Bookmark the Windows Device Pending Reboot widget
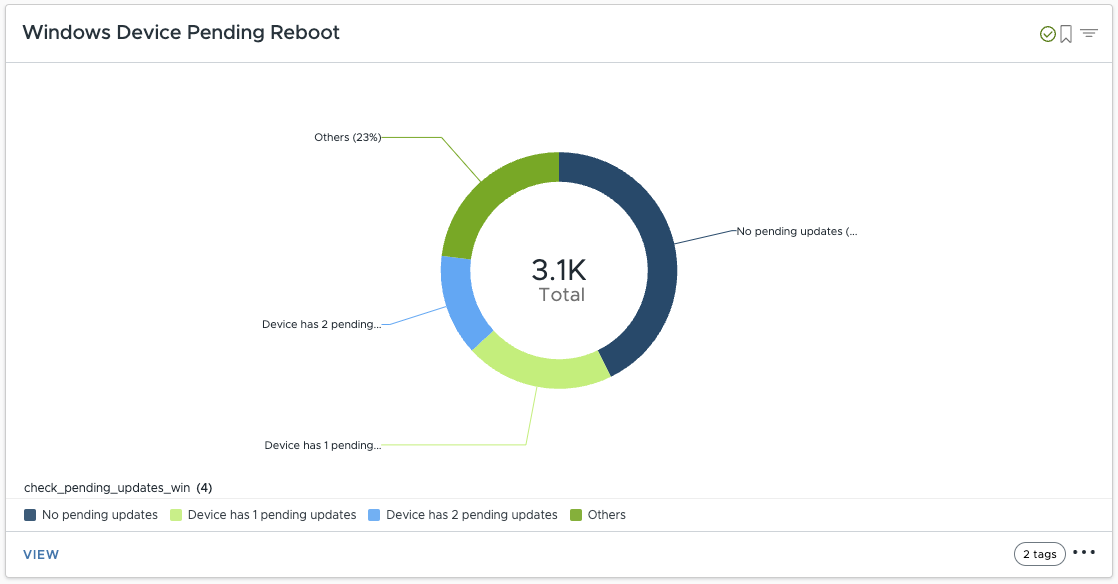Screen dimensions: 1118x584 (1066, 34)
